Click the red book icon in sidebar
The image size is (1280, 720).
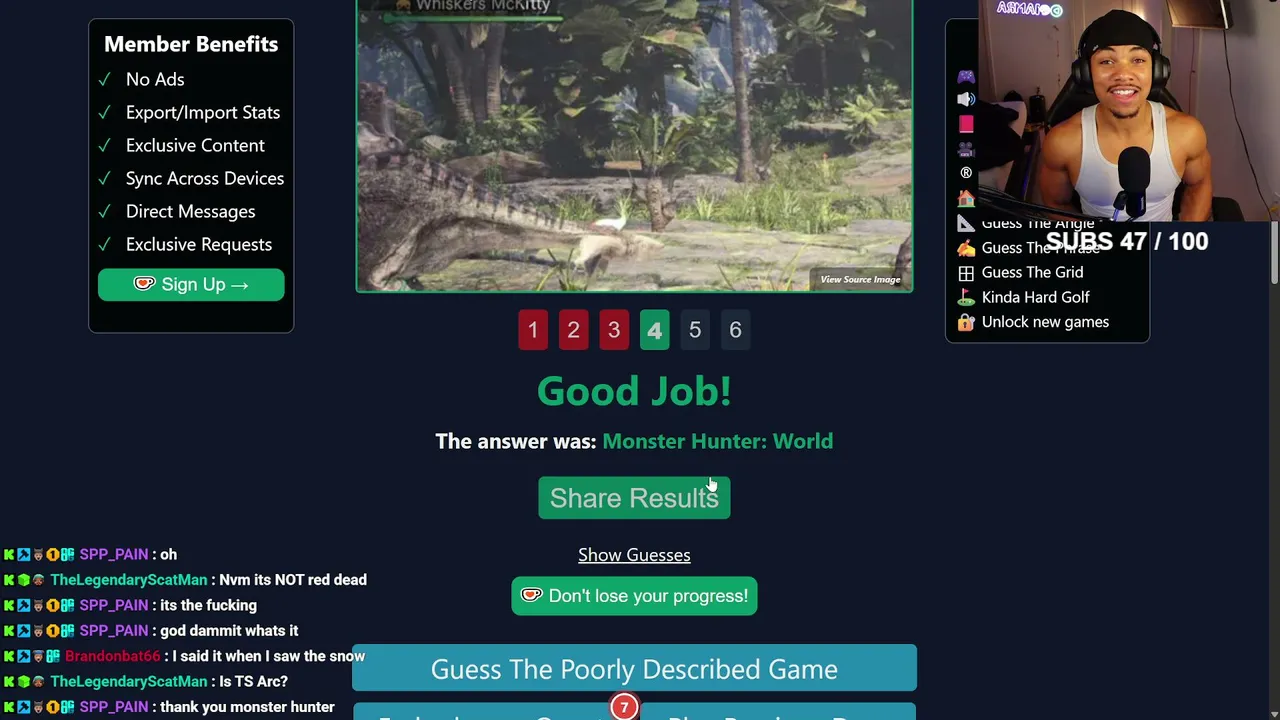(x=966, y=124)
